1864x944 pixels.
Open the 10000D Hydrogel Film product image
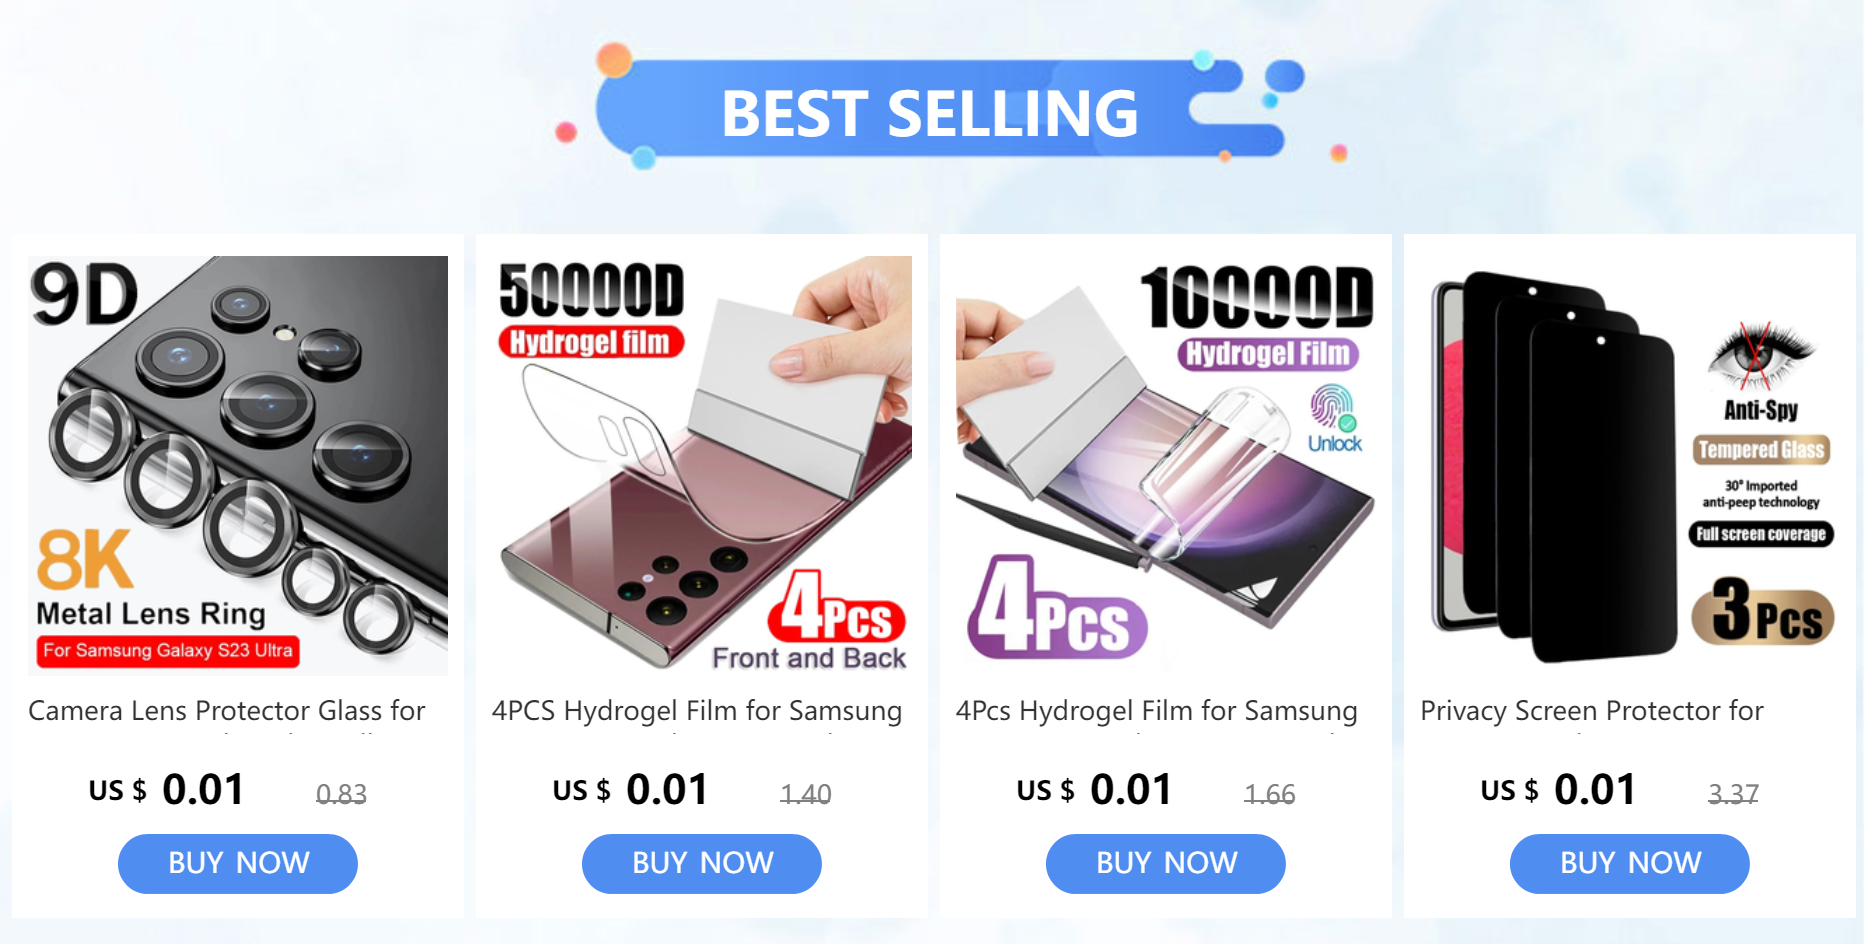1166,465
